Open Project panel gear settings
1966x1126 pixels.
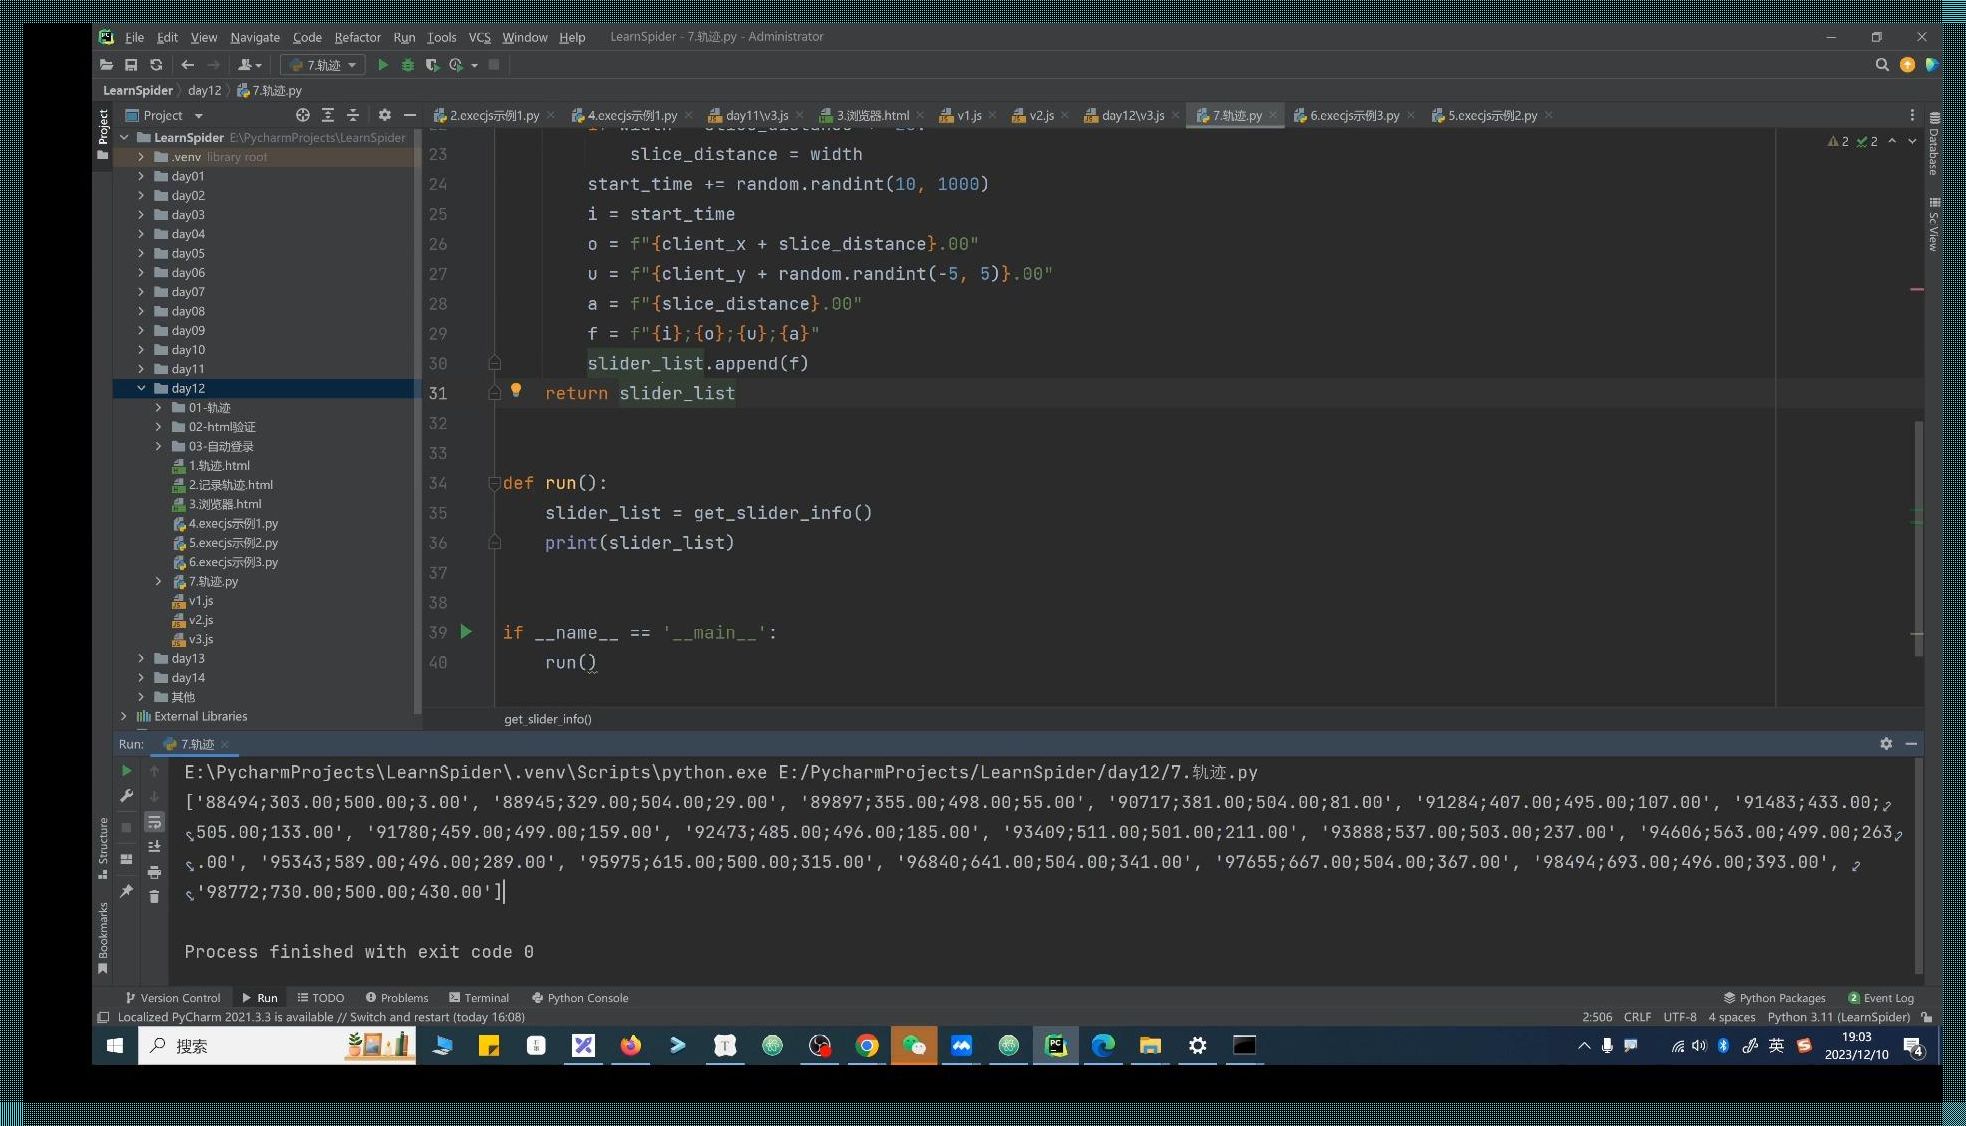coord(384,115)
